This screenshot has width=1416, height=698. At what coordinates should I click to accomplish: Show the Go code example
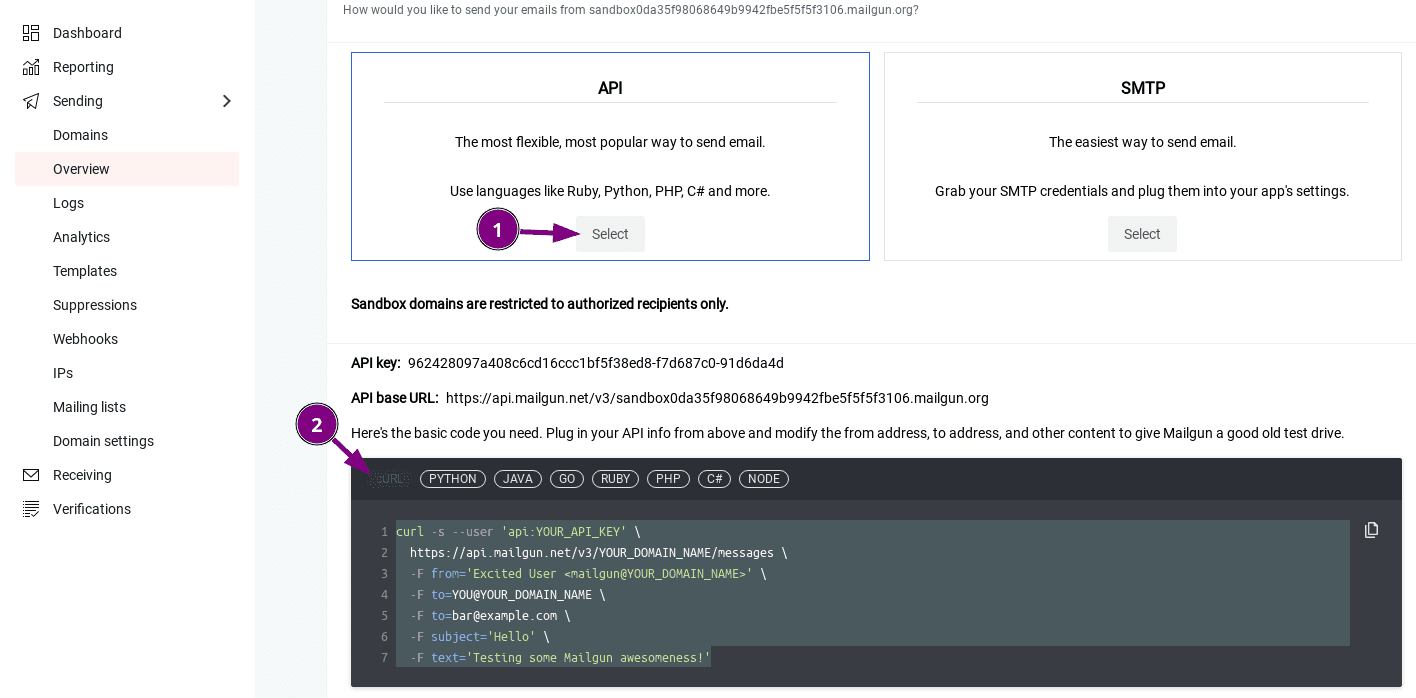coord(567,479)
